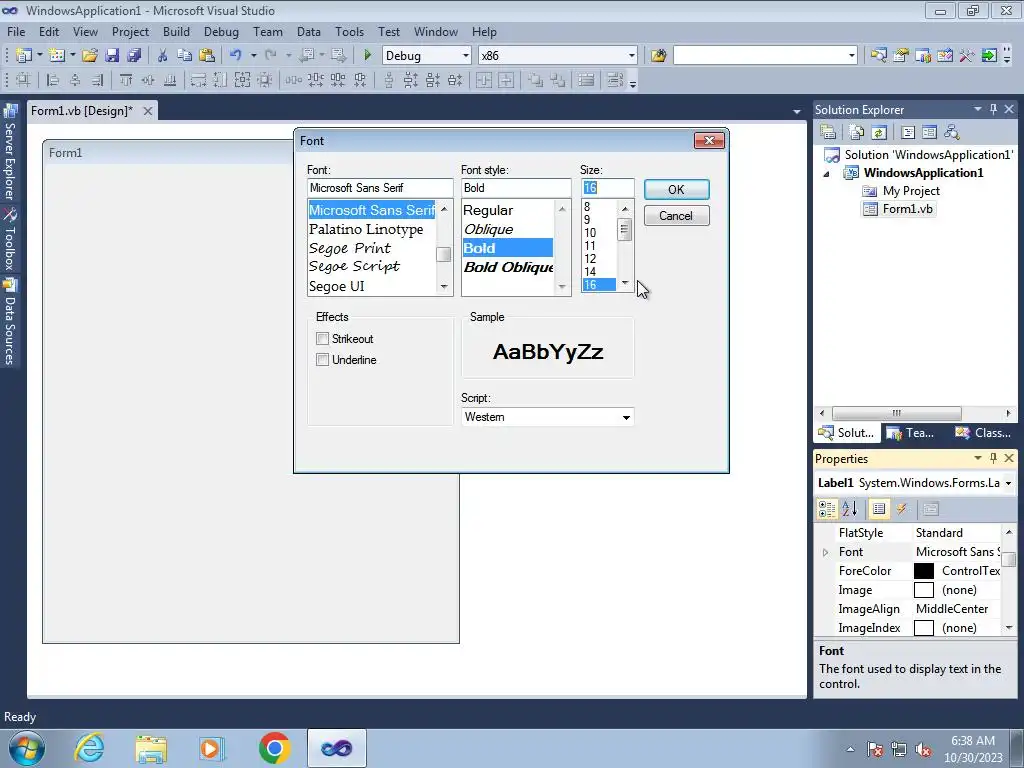Click Show All Files in Solution Explorer

(x=857, y=132)
